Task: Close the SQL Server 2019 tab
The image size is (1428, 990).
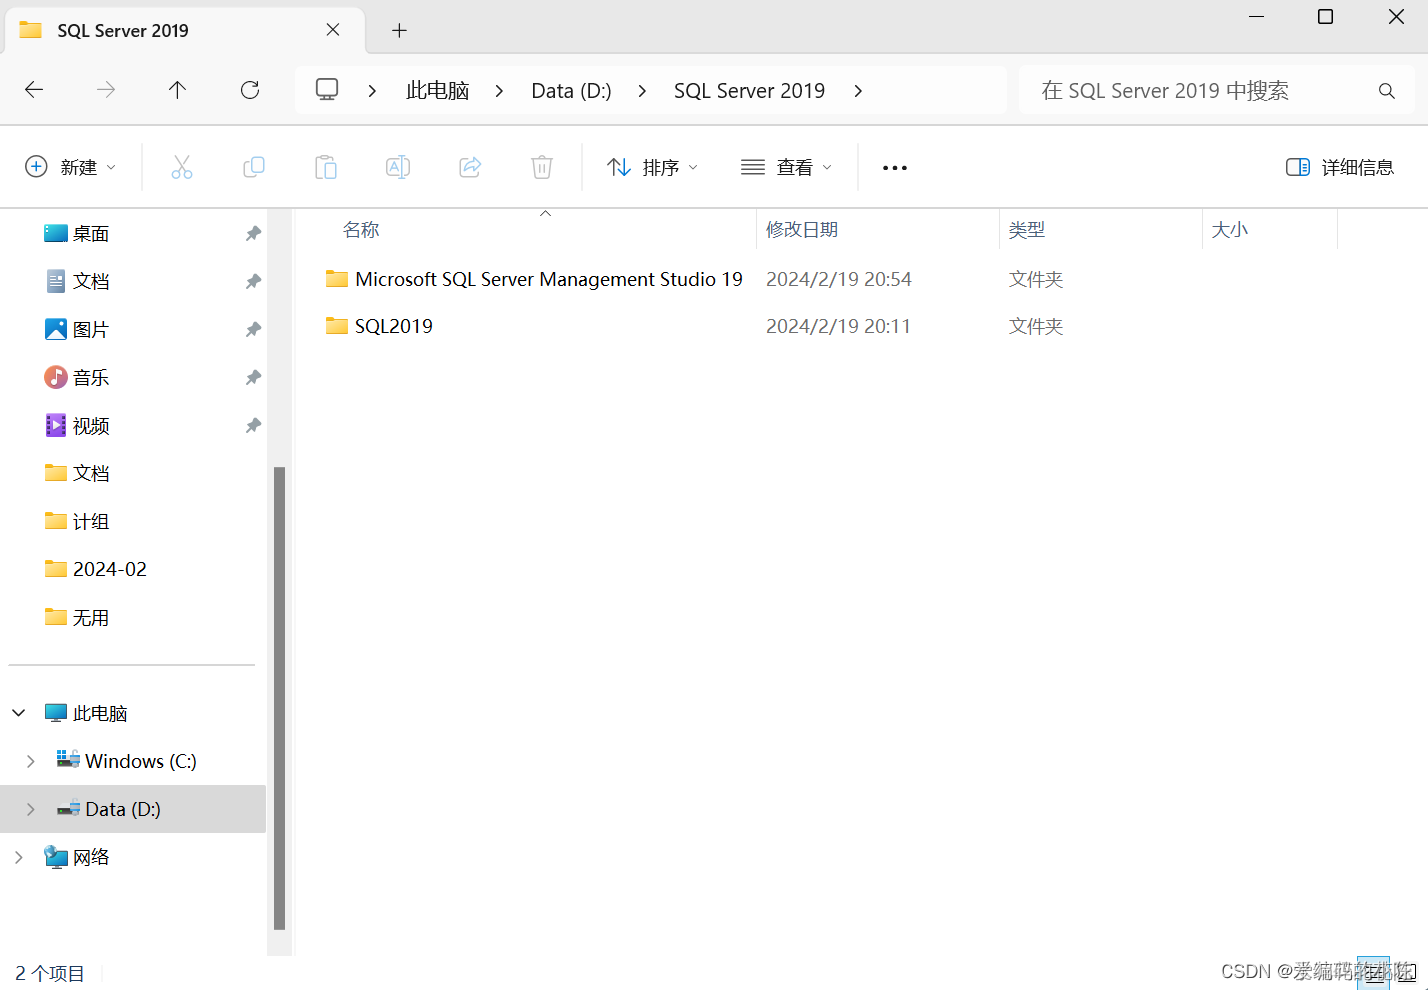Action: [x=333, y=30]
